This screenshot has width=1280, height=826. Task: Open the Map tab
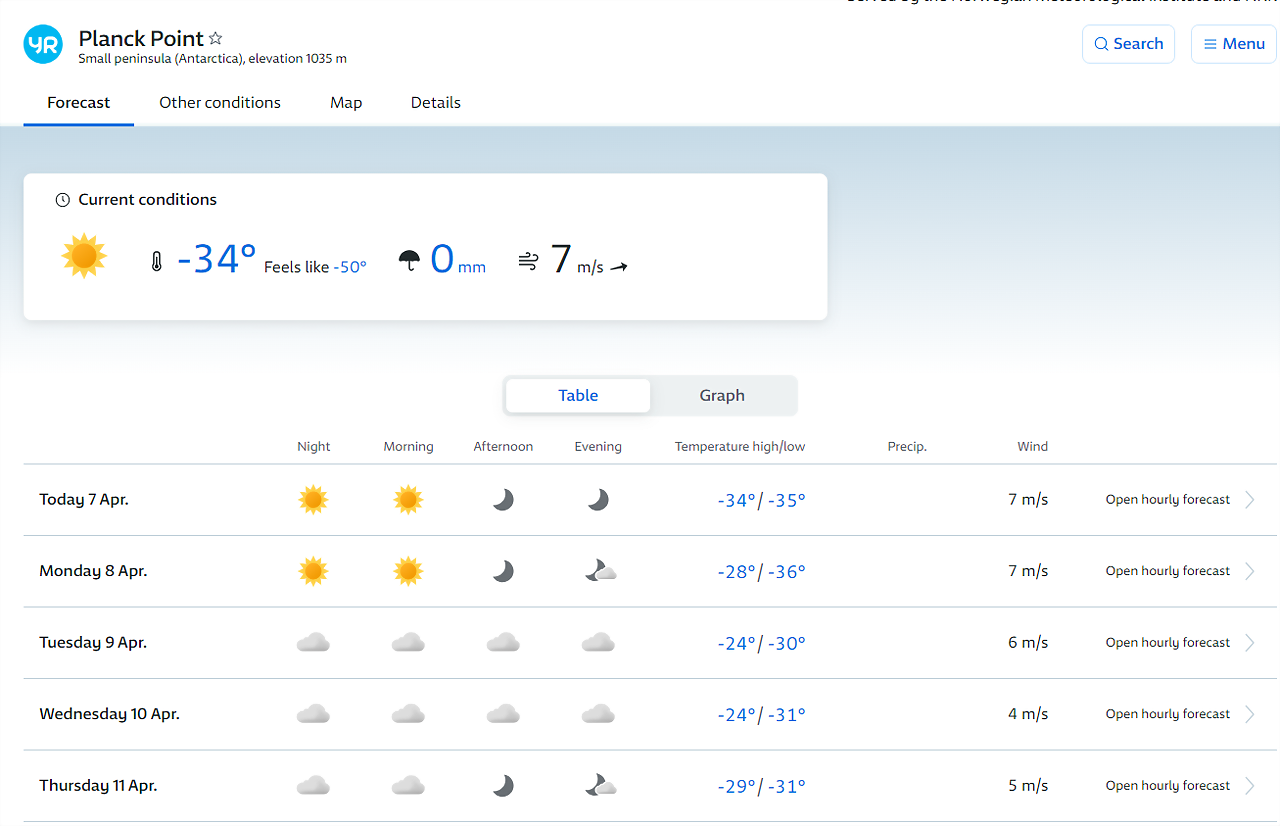pos(346,103)
